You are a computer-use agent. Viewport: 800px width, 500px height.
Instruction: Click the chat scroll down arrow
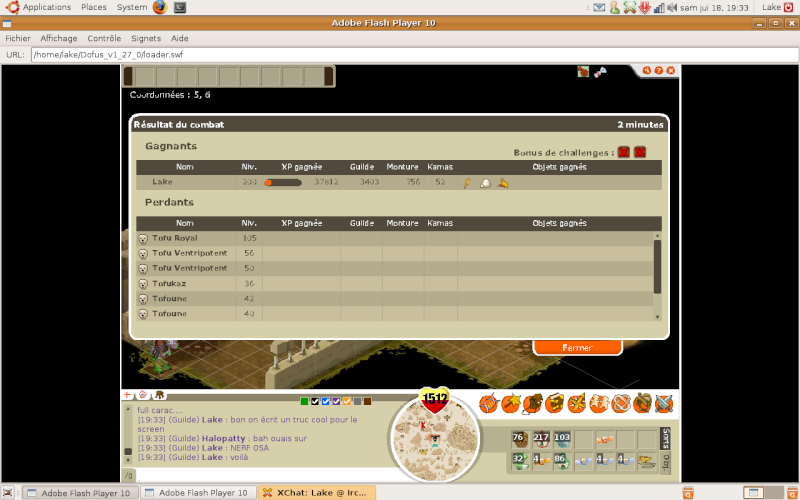tap(128, 460)
